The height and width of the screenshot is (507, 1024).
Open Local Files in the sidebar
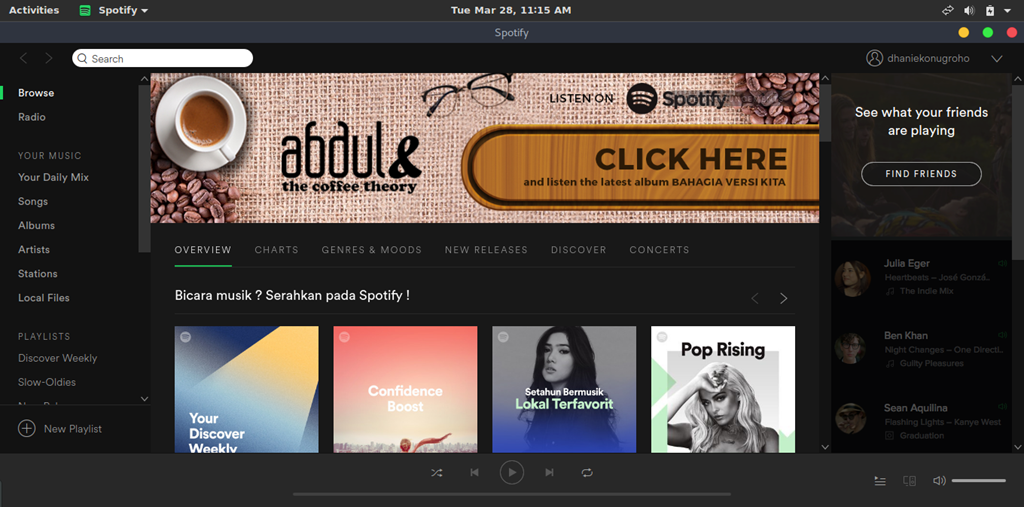(44, 298)
